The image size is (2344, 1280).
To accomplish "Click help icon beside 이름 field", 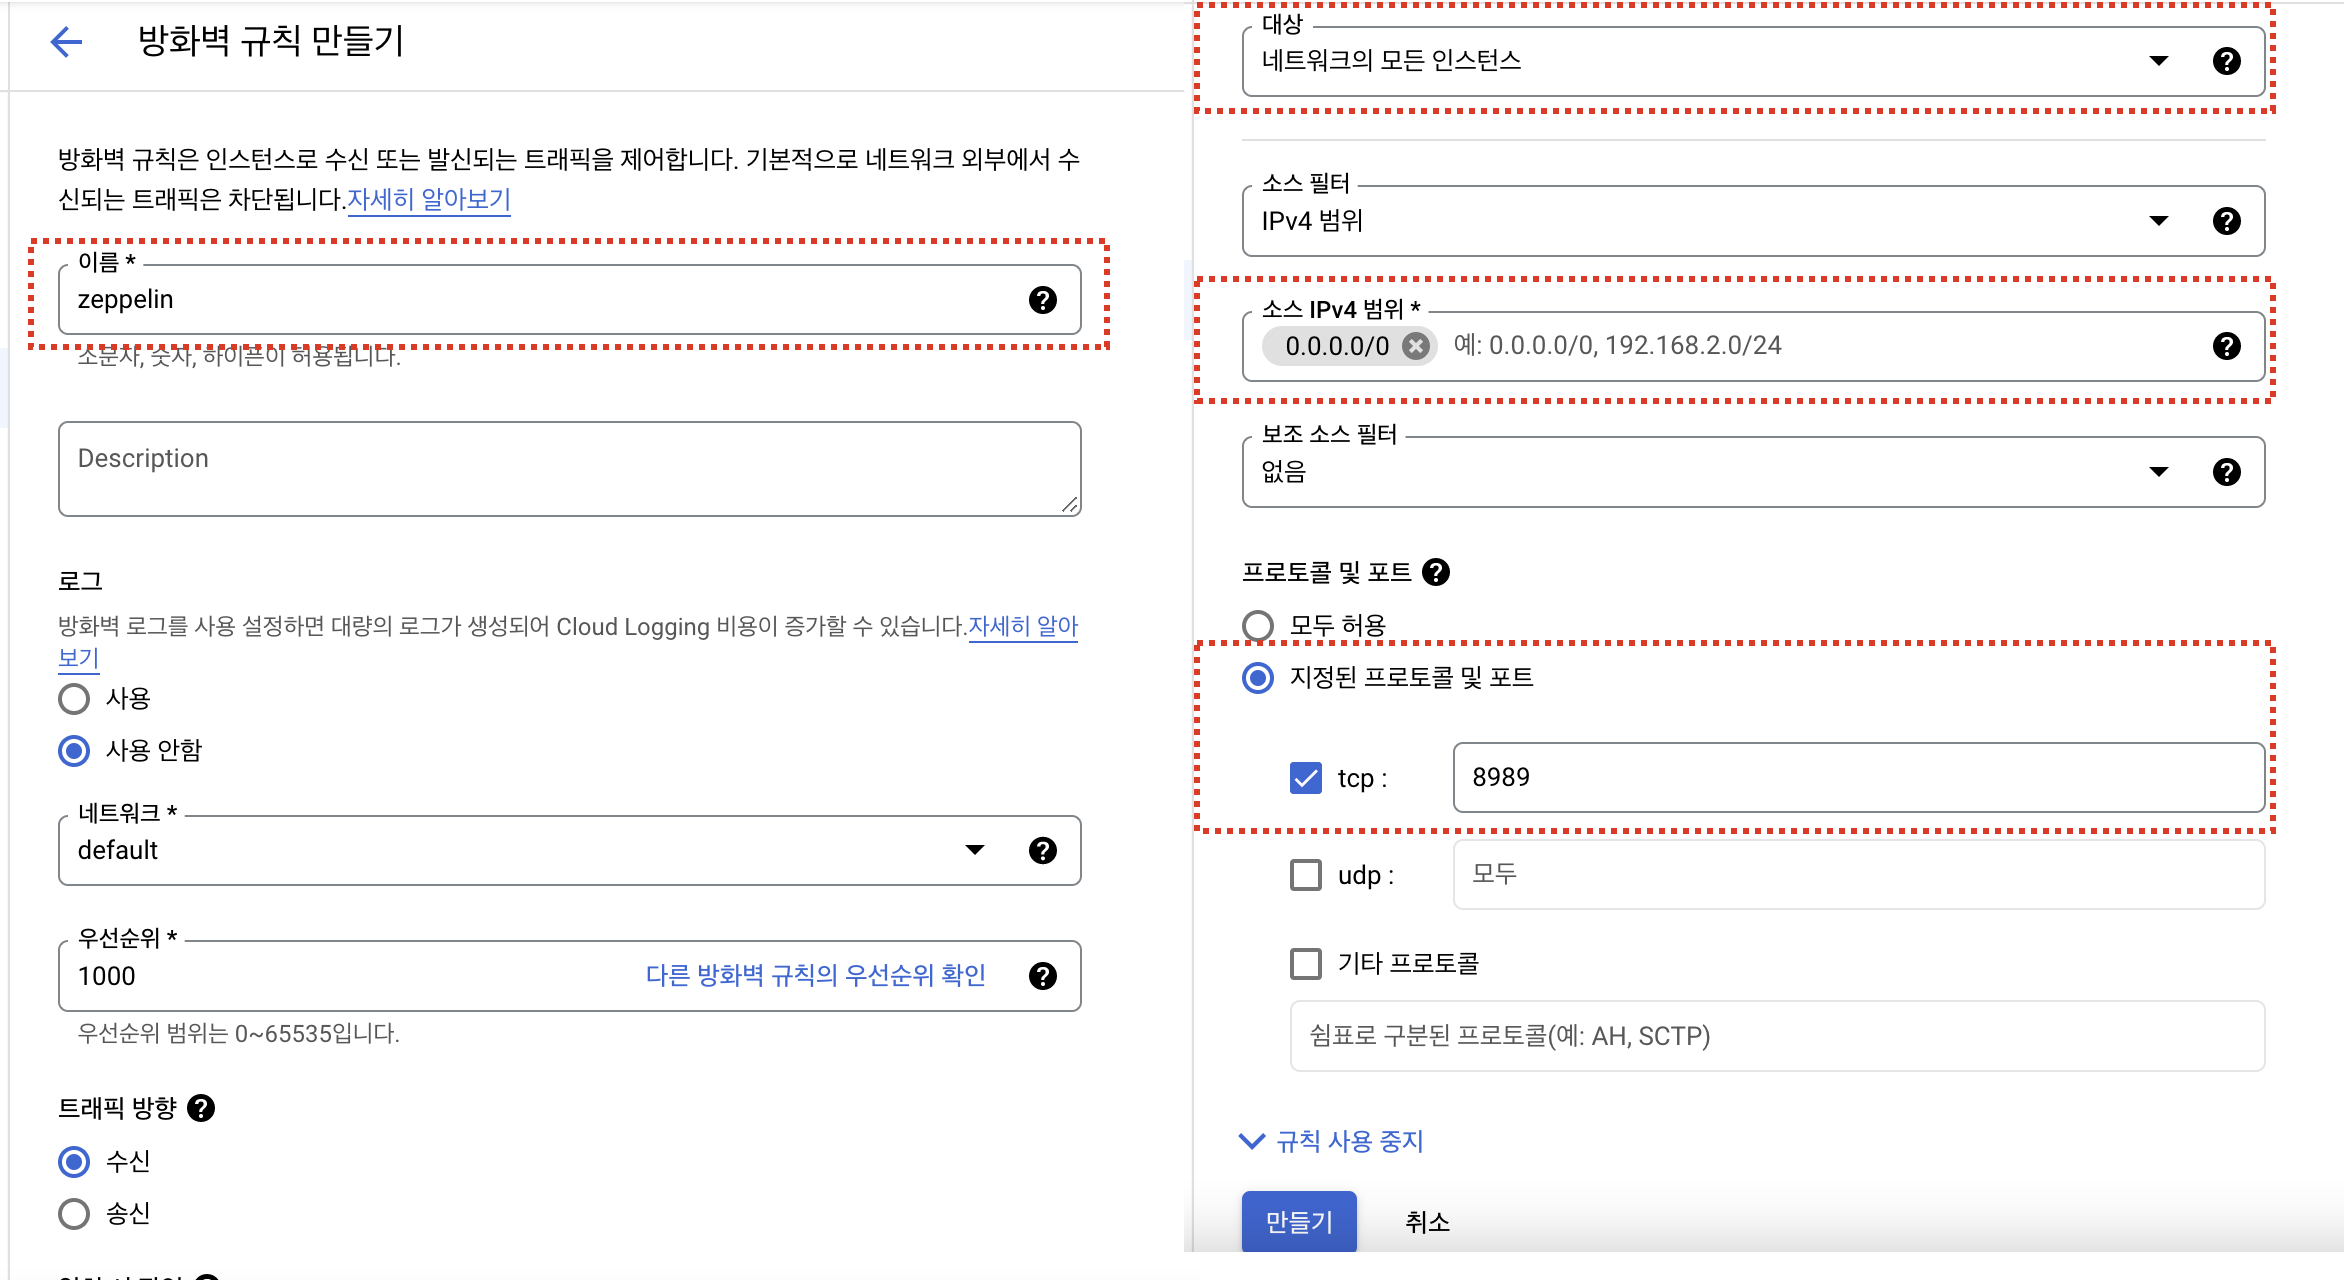I will (1042, 300).
